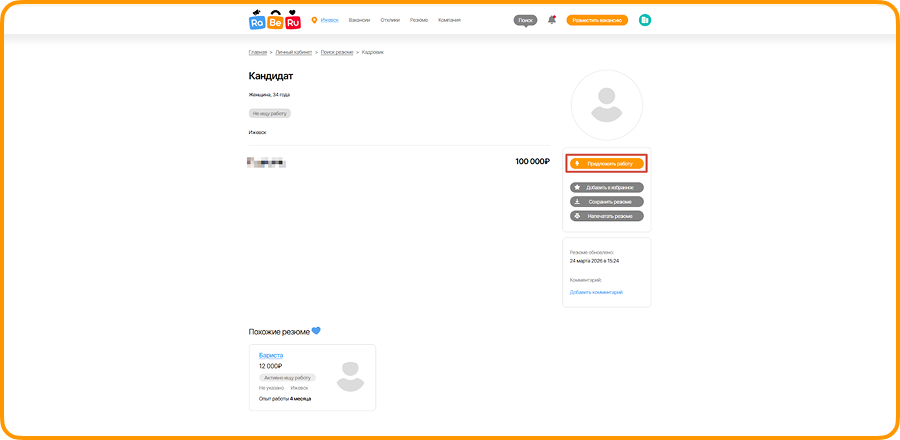Click the RaBeRu logo
The width and height of the screenshot is (900, 440).
(x=275, y=20)
